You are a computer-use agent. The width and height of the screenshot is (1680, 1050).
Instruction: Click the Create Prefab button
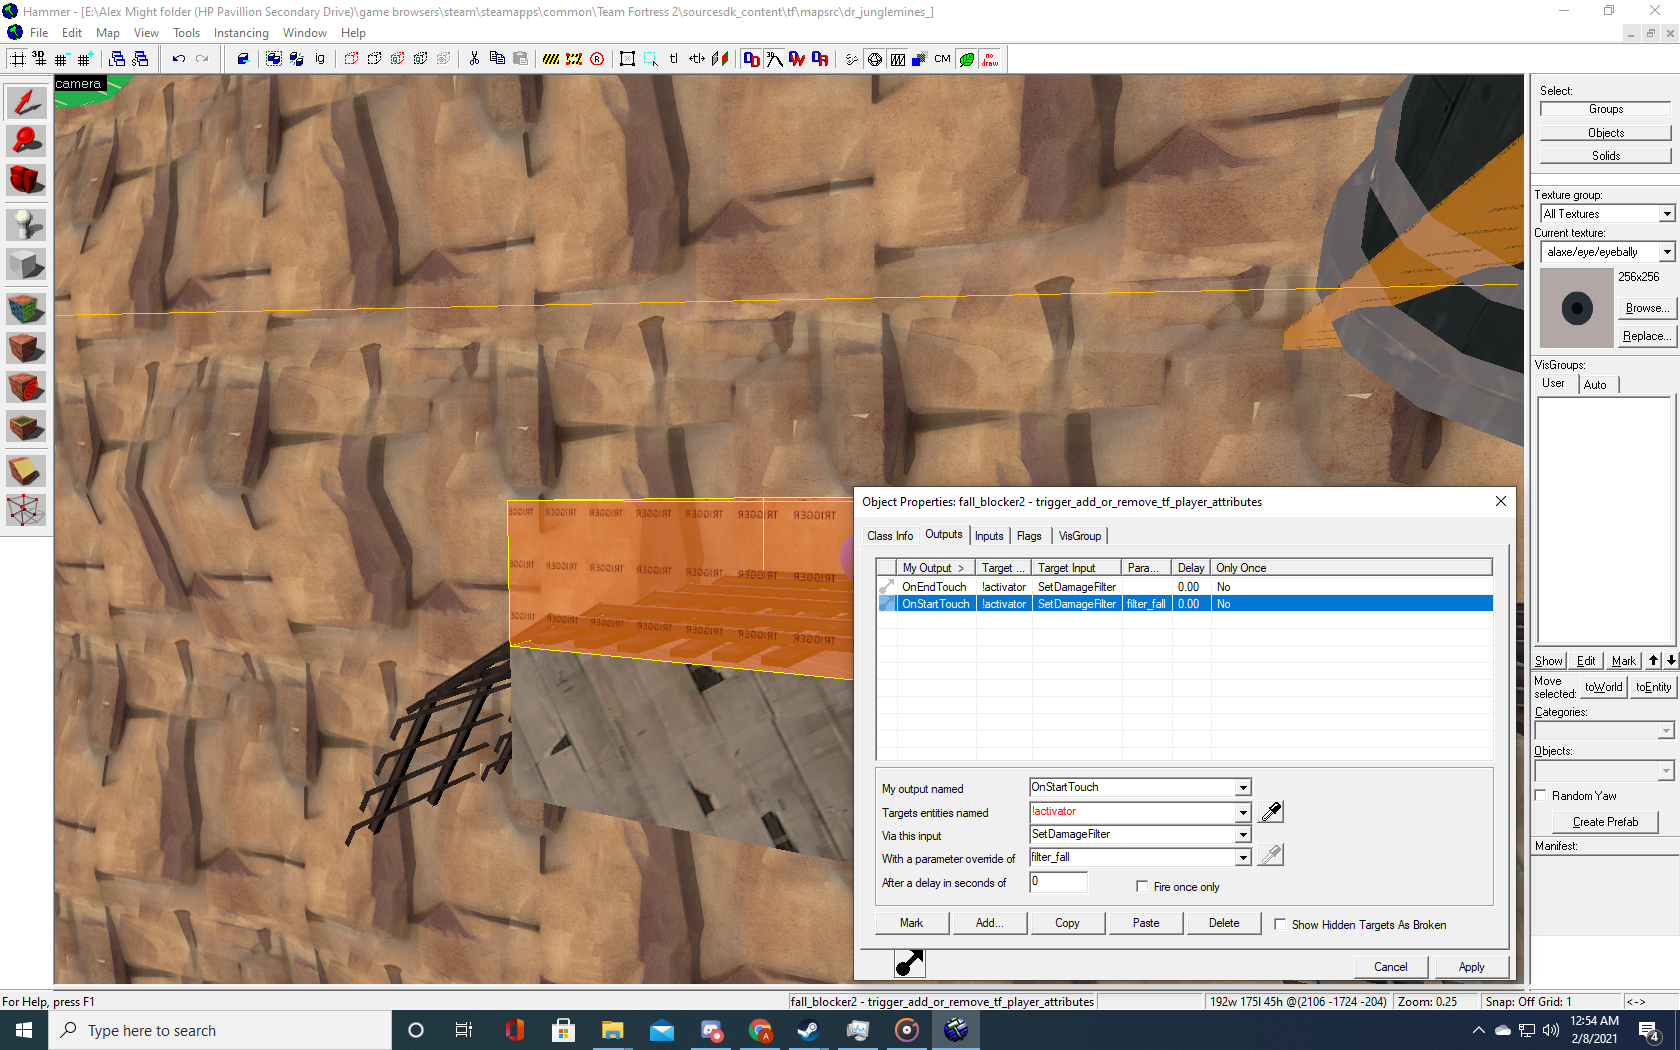1605,822
